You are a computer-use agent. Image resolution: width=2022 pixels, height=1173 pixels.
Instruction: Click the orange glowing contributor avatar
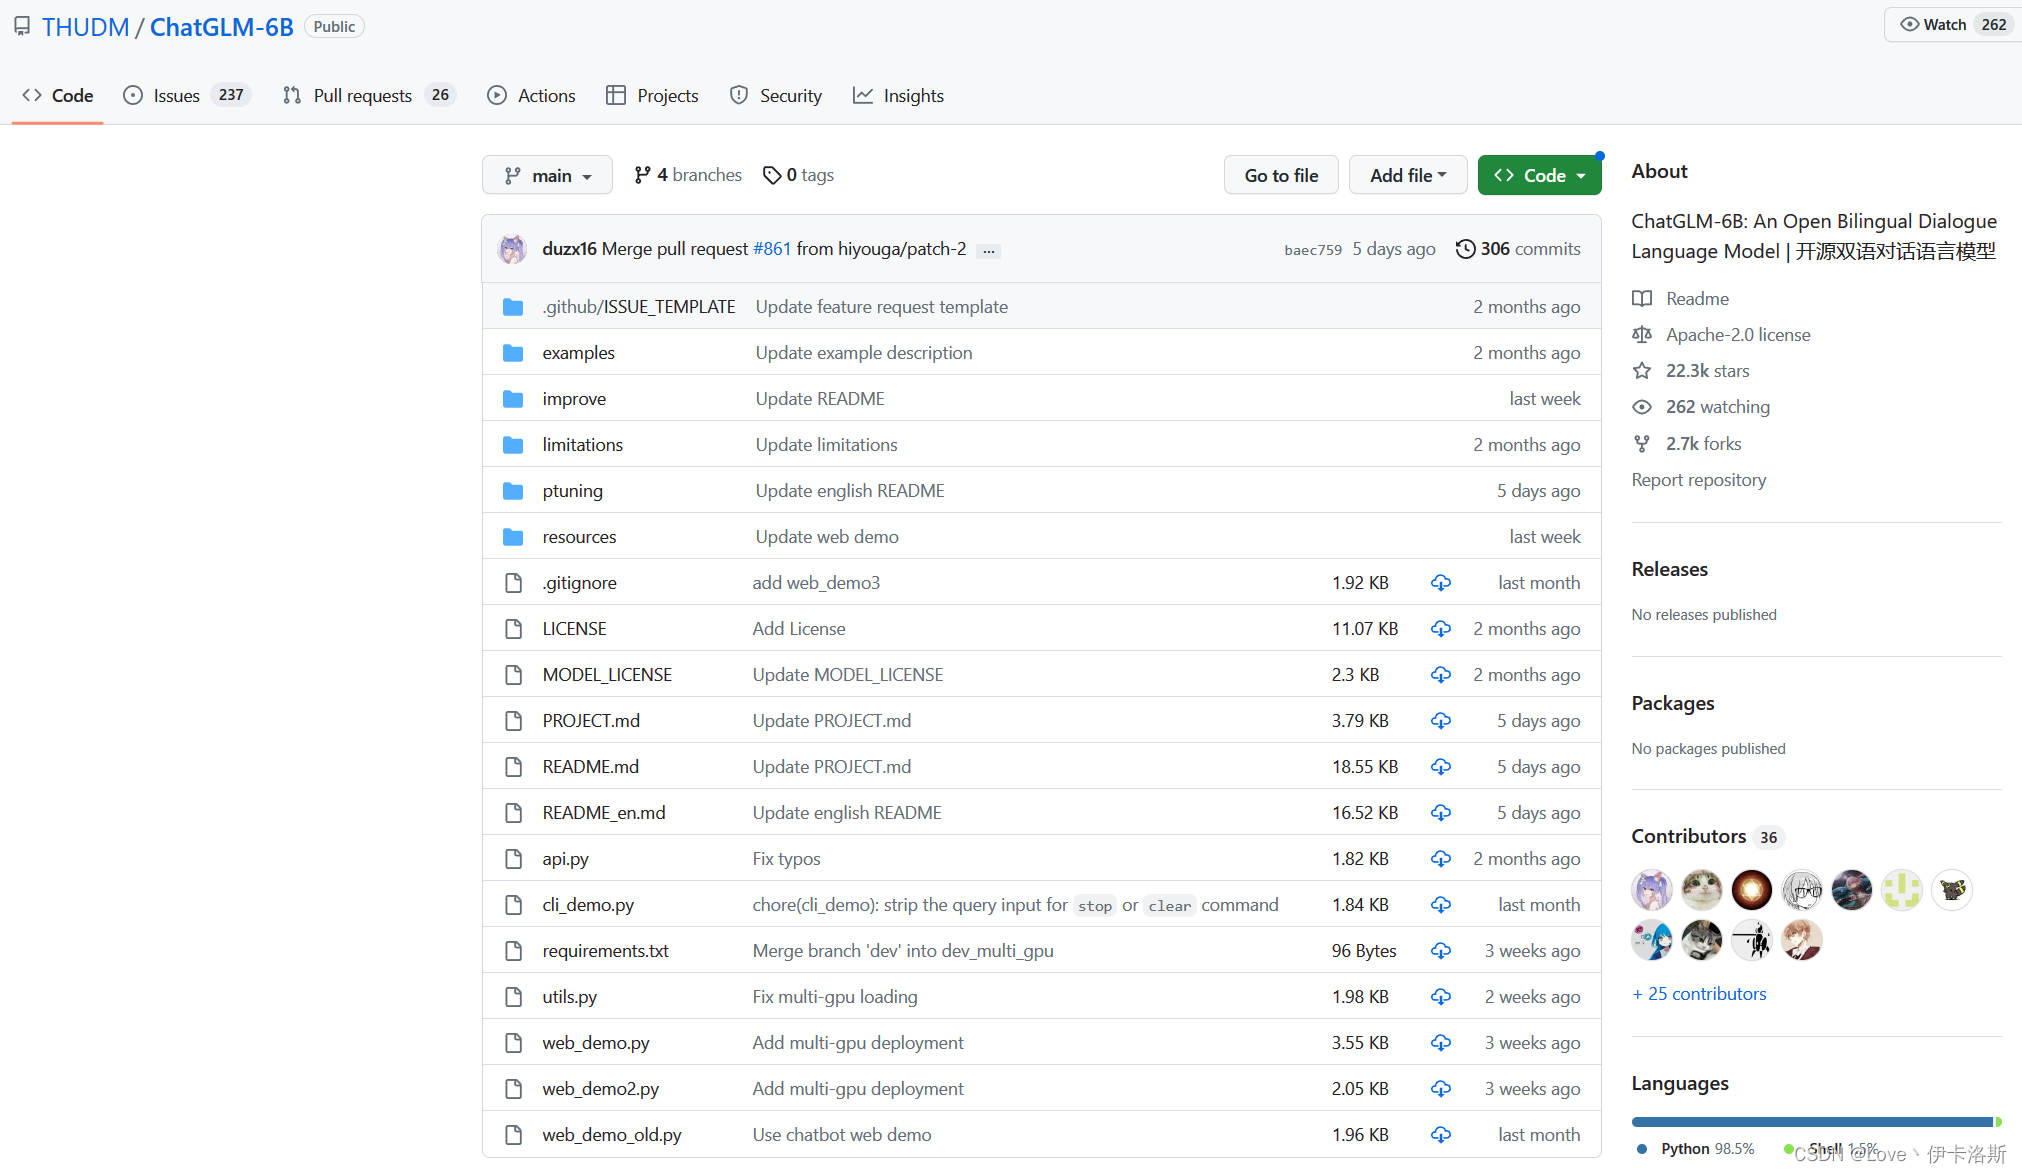1752,890
